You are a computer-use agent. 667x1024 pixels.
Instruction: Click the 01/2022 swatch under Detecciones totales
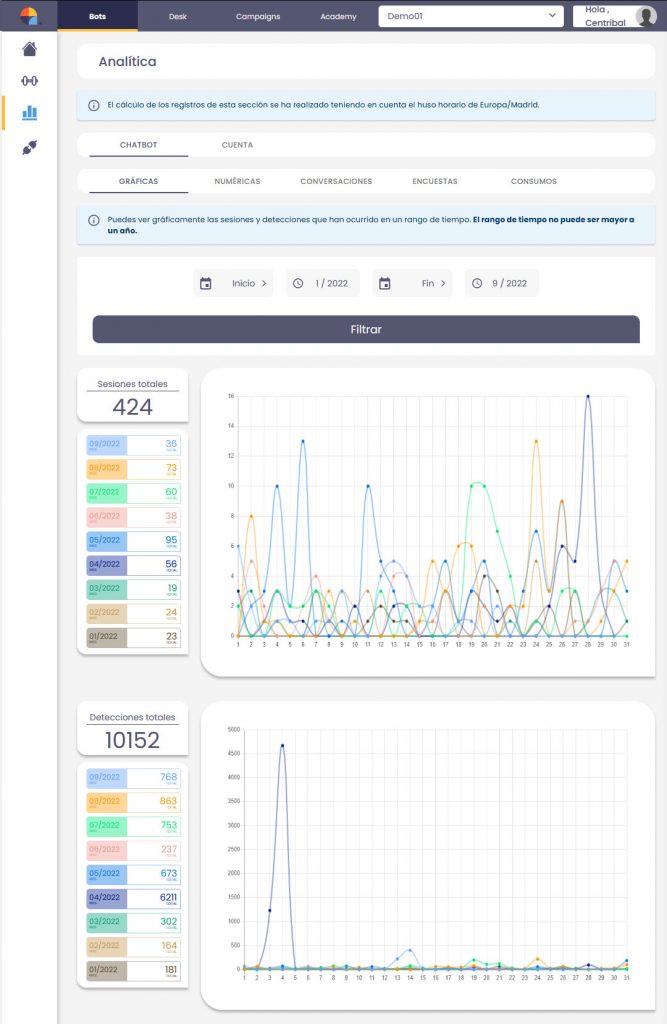tap(104, 970)
